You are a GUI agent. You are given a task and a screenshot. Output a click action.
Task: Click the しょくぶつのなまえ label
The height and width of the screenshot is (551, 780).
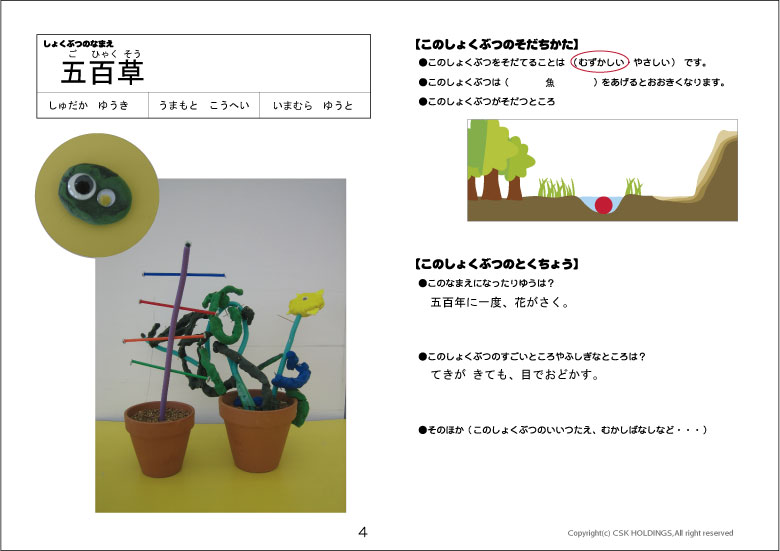point(78,44)
